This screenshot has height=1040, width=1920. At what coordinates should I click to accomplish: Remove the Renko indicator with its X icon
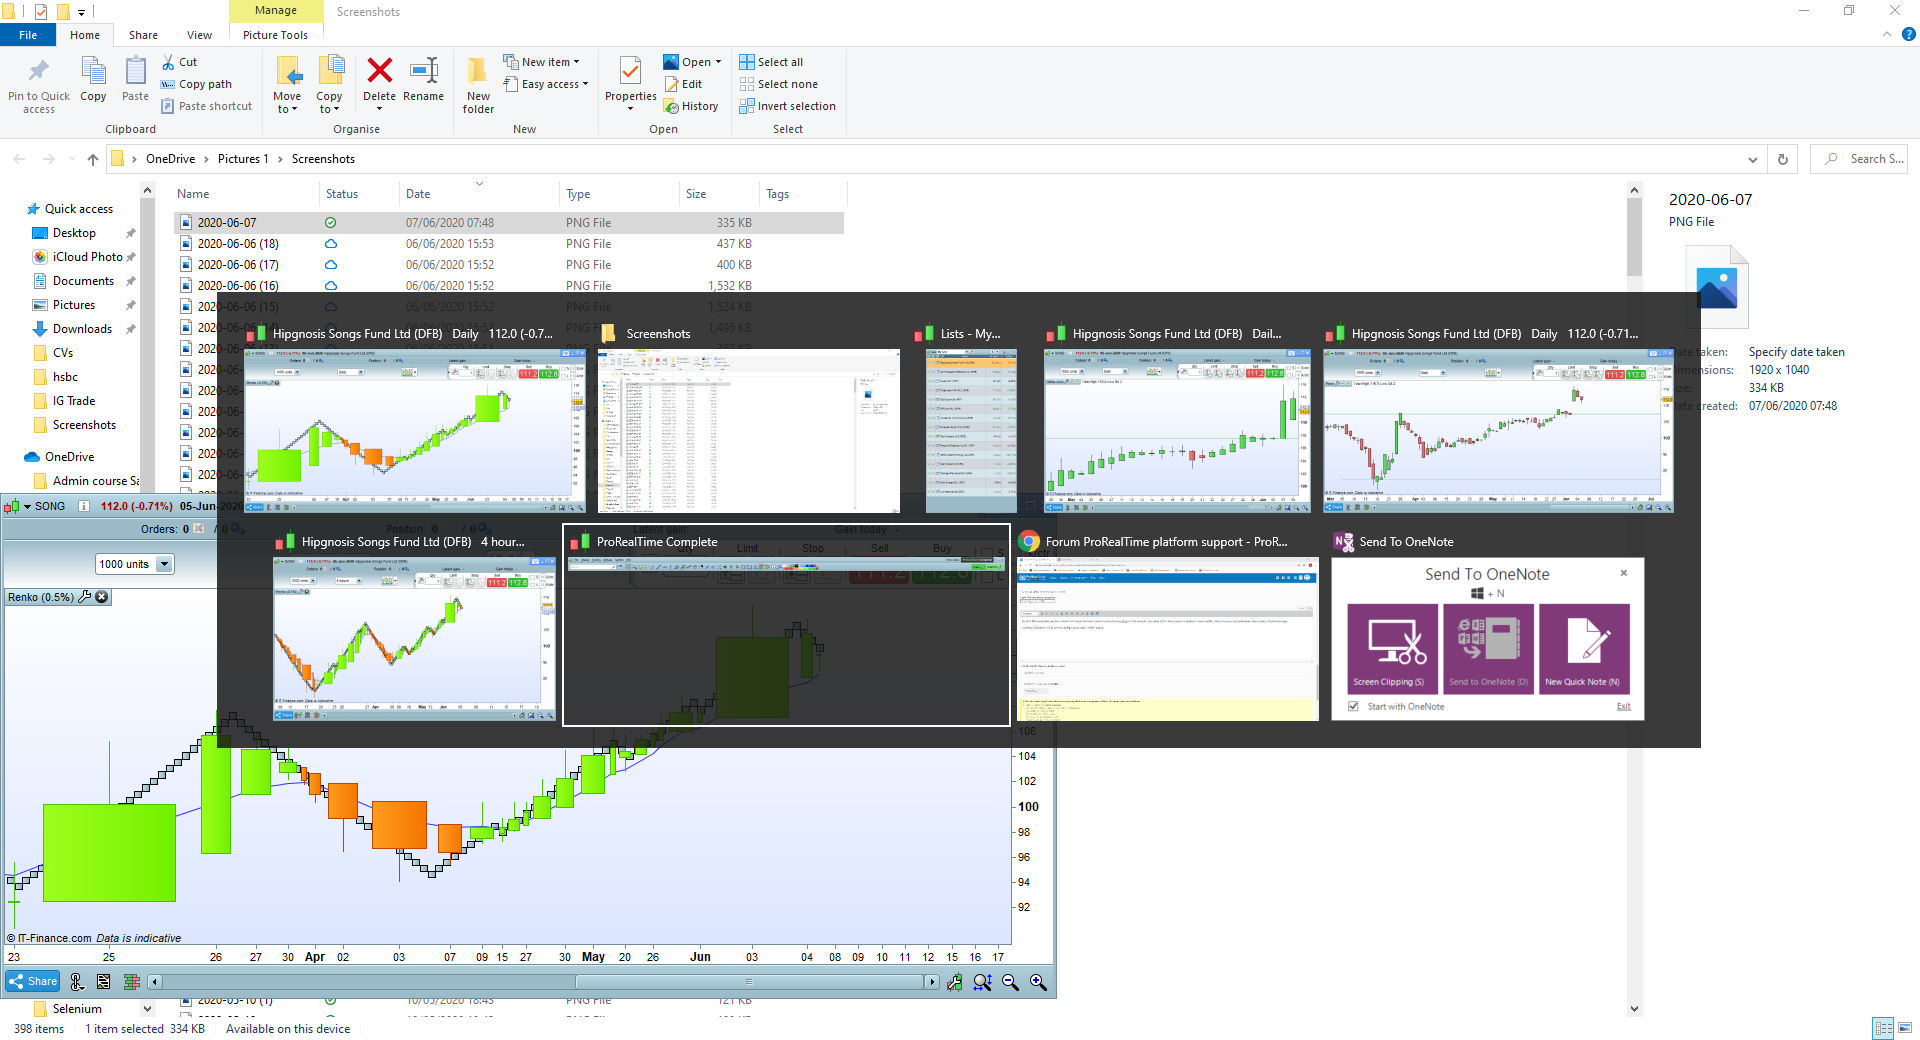[102, 597]
